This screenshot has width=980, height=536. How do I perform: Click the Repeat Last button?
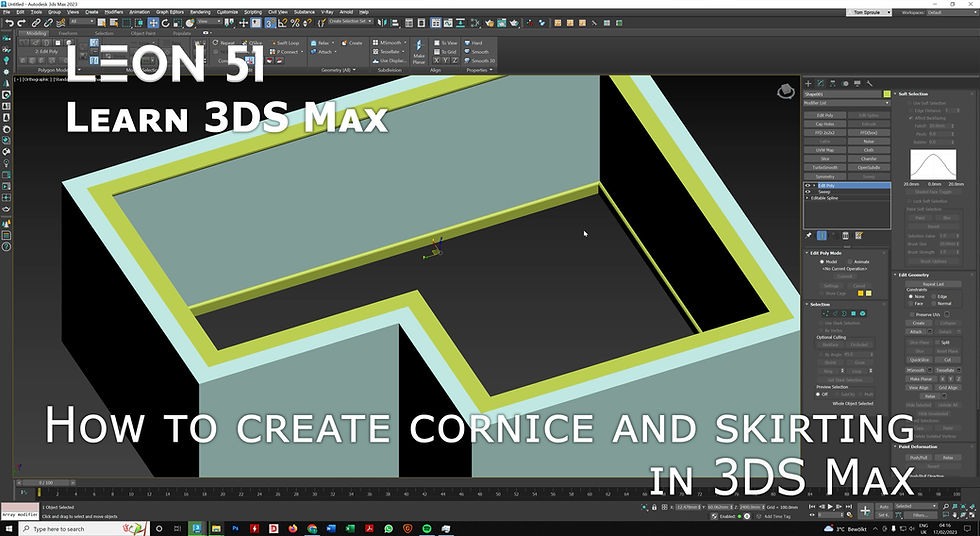click(x=933, y=284)
